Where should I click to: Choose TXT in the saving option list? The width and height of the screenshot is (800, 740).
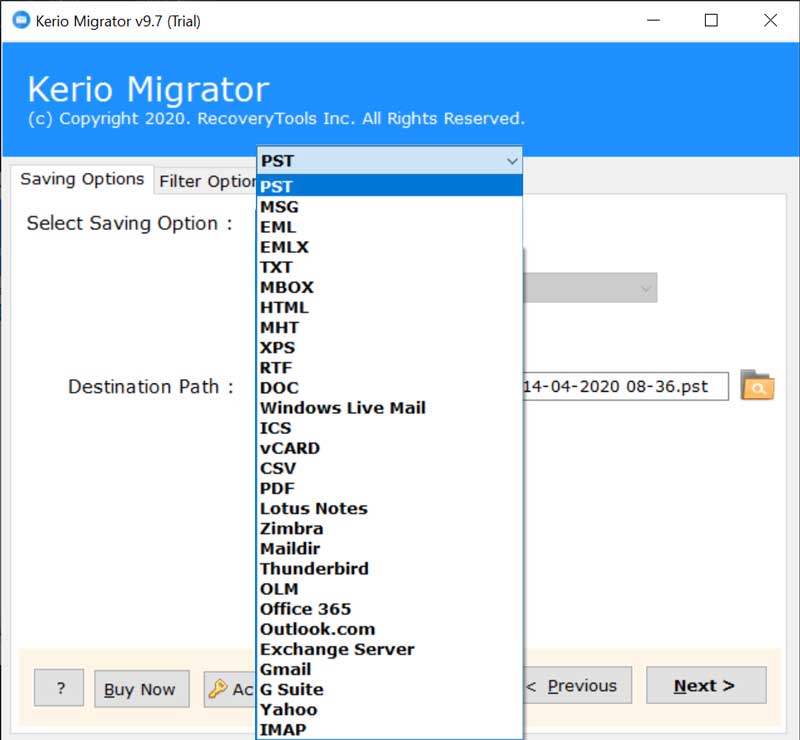point(390,267)
